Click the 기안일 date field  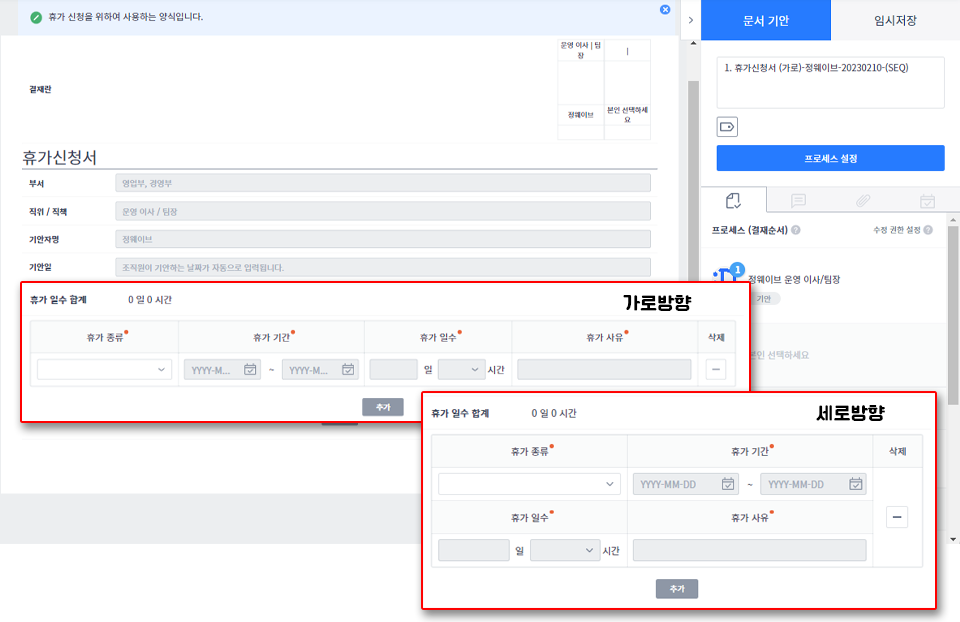(383, 268)
